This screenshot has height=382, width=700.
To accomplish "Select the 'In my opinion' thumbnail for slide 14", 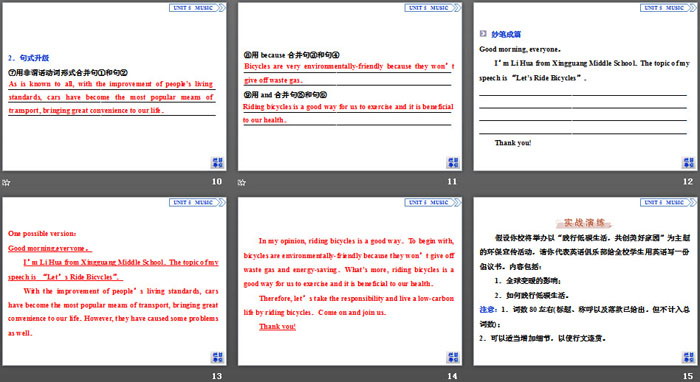I will [350, 281].
